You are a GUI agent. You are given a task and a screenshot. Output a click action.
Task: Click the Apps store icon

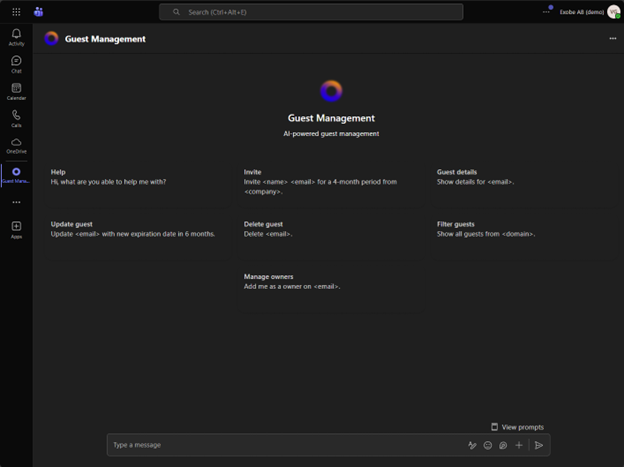coord(16,229)
